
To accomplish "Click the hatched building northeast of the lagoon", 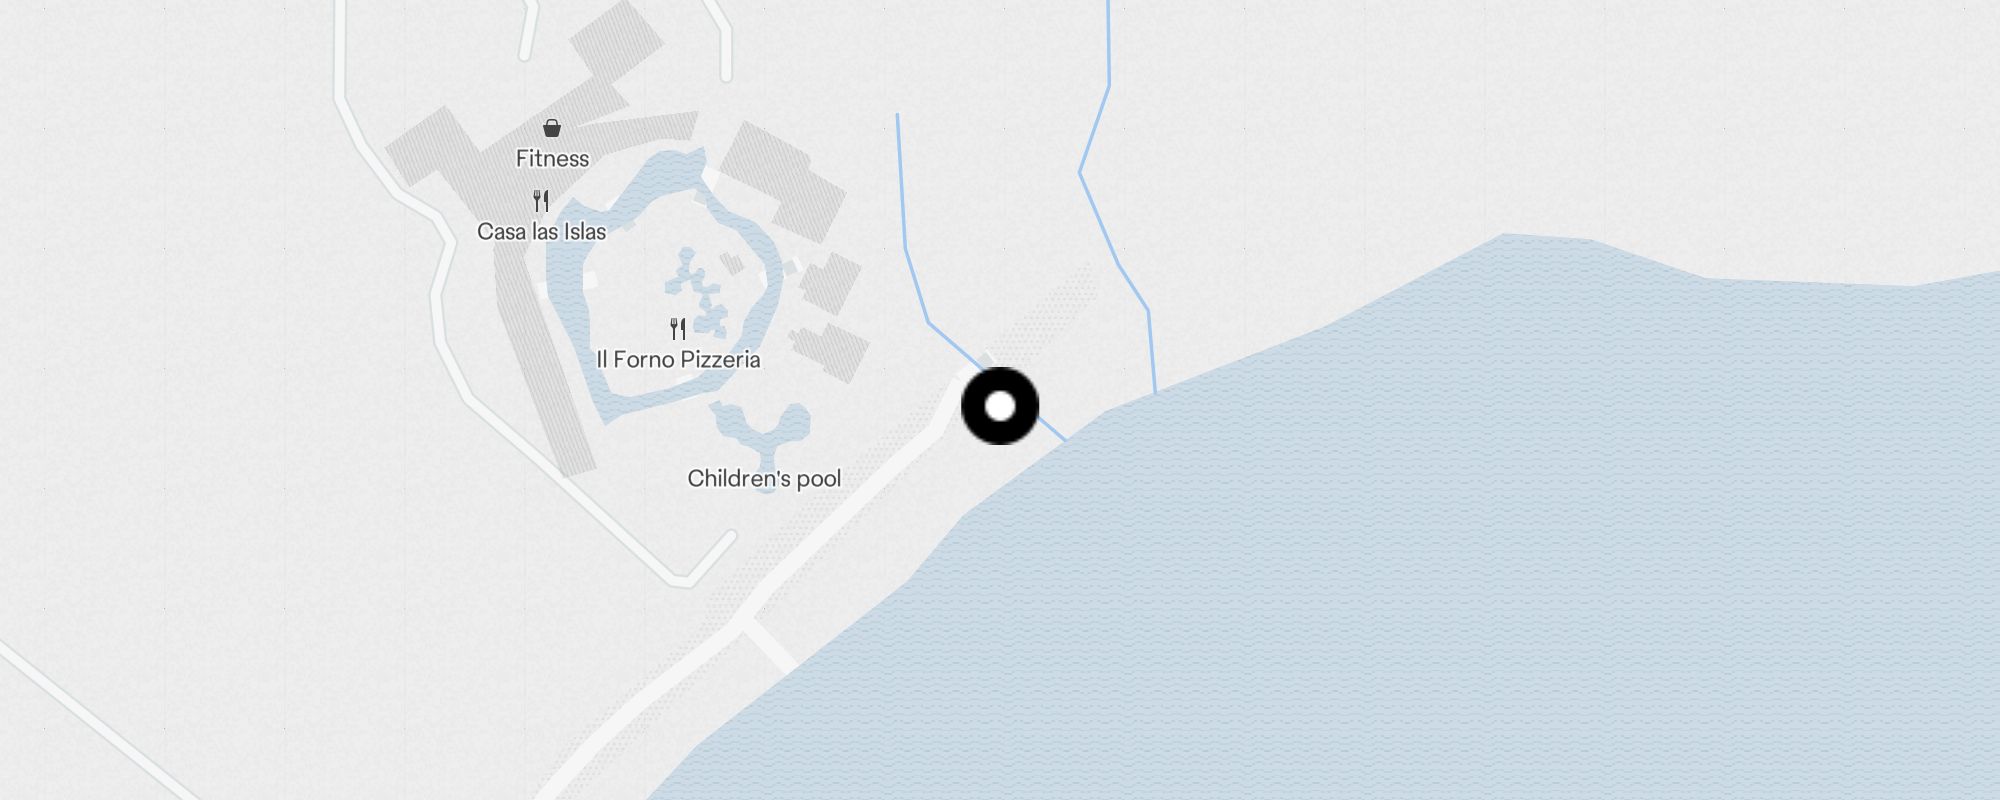I will [x=782, y=180].
